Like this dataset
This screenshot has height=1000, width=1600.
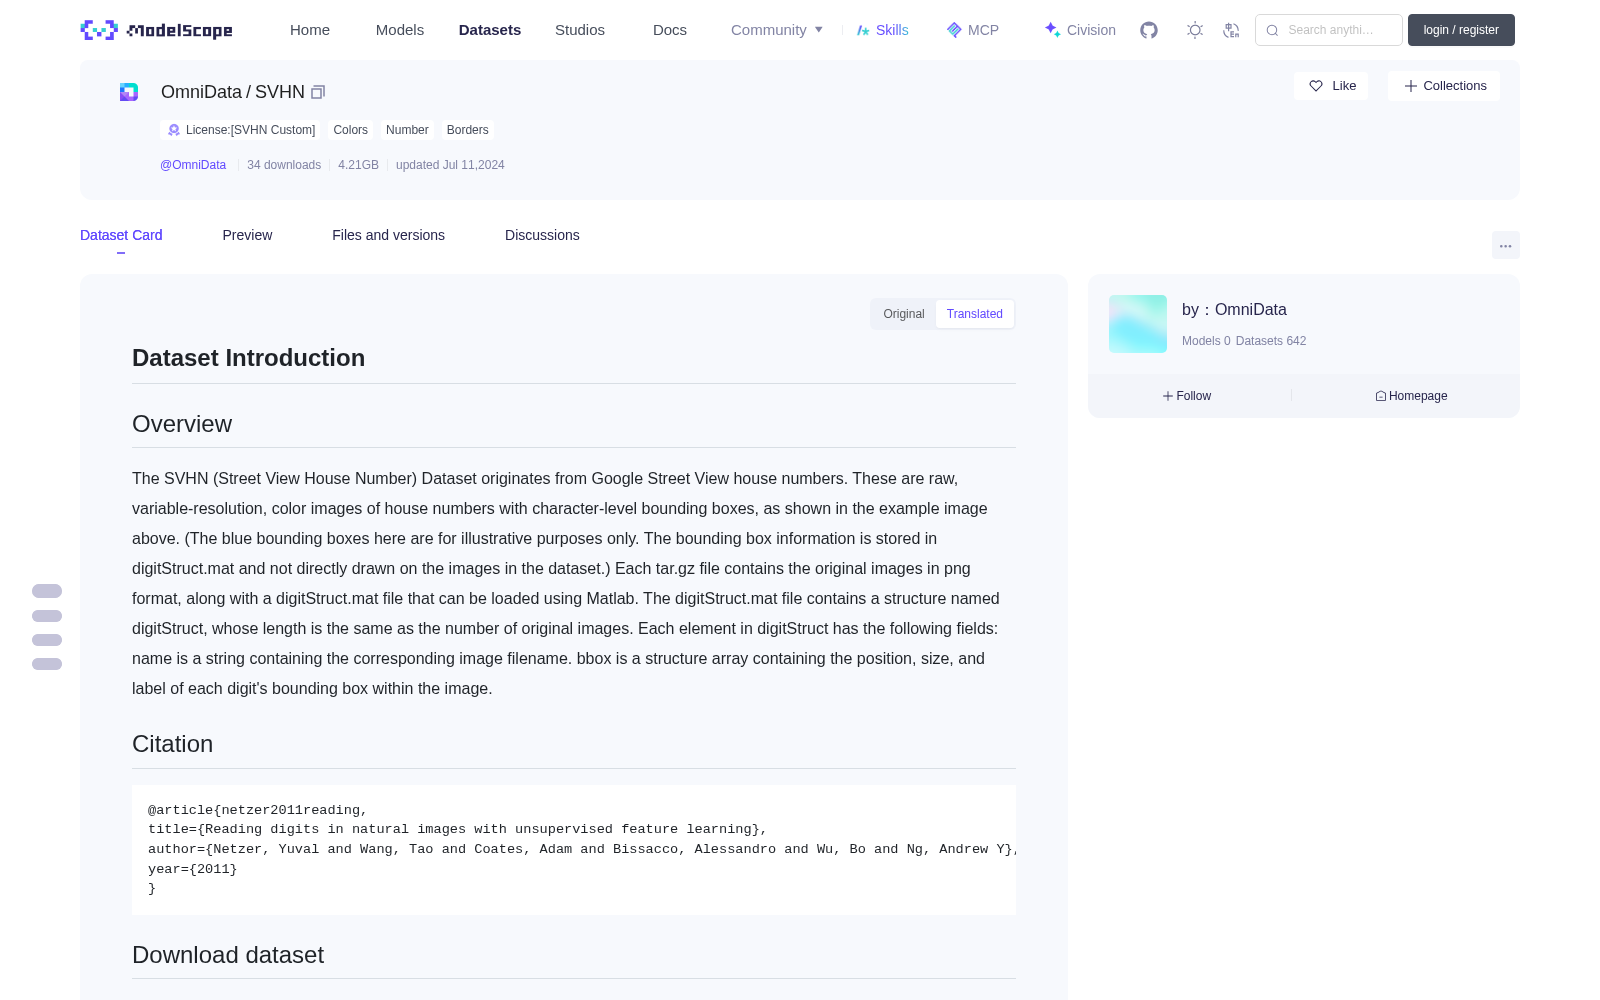point(1331,86)
